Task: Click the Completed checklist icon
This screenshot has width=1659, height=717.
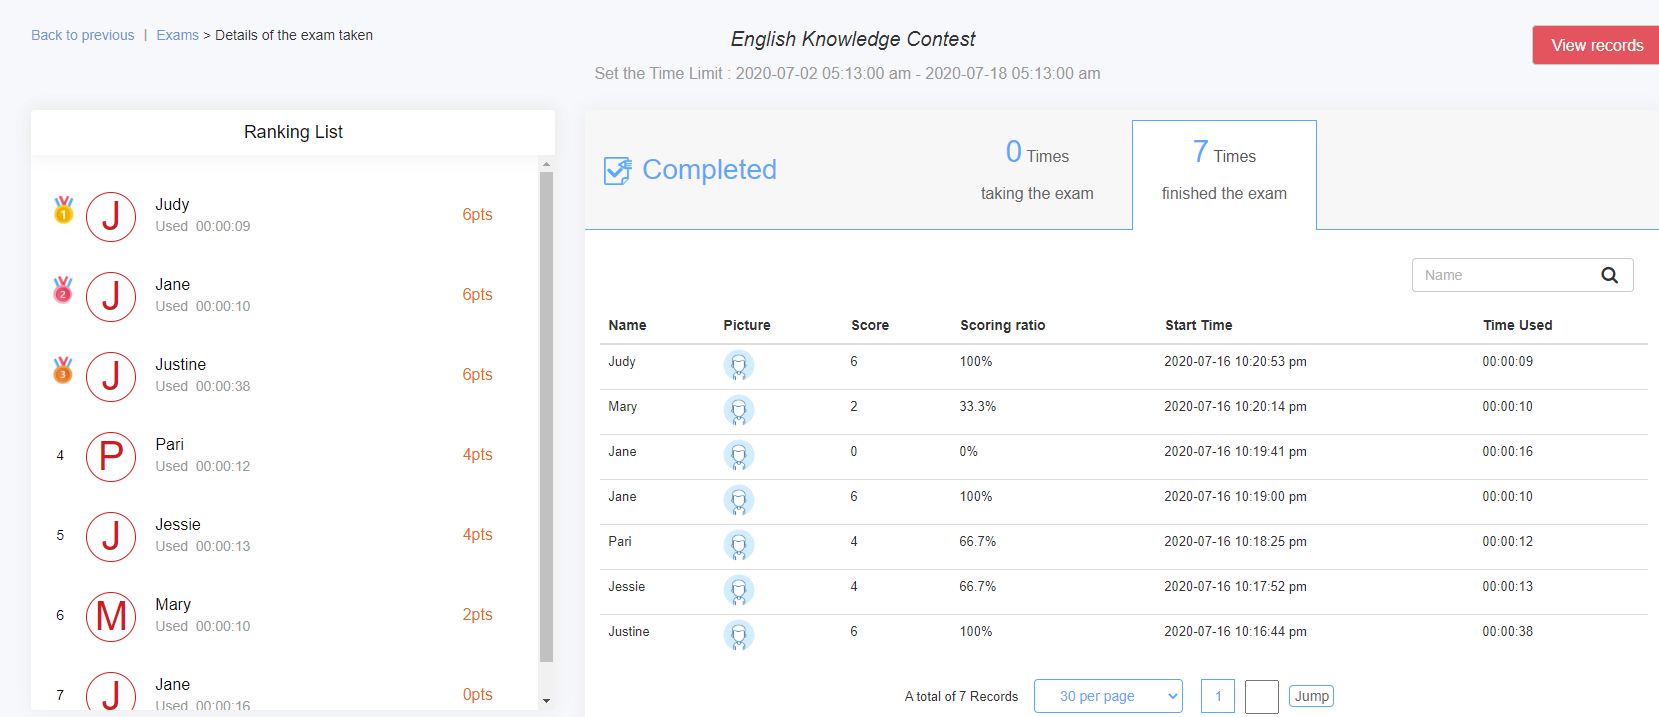Action: [x=618, y=170]
